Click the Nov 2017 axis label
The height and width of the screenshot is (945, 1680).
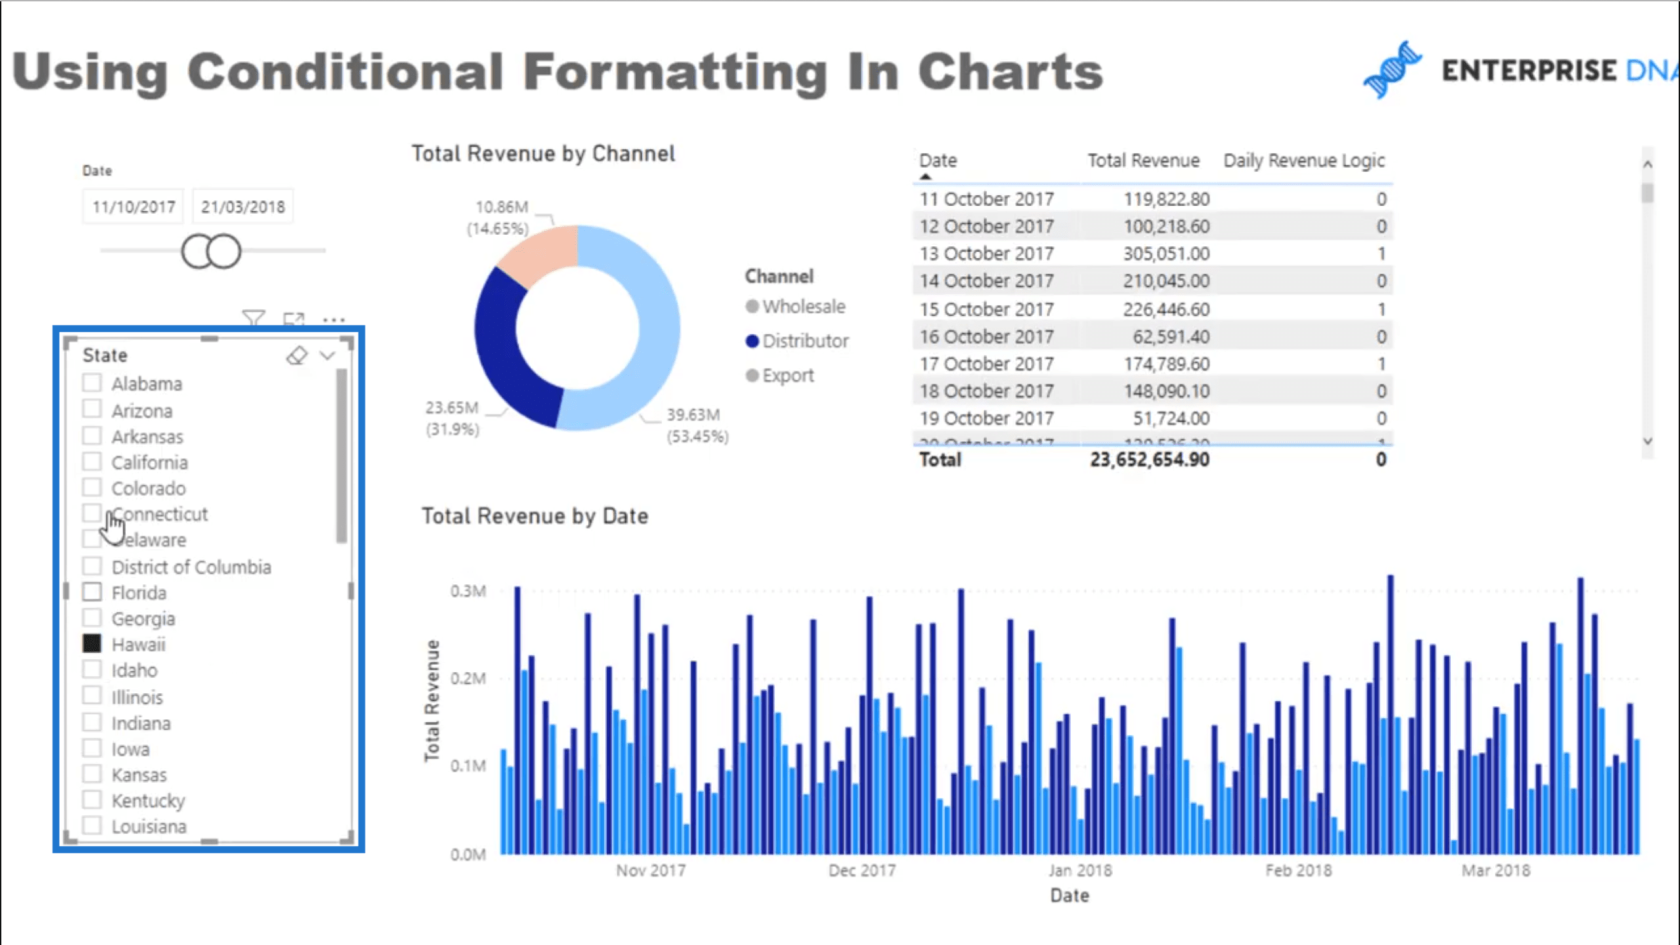[651, 870]
